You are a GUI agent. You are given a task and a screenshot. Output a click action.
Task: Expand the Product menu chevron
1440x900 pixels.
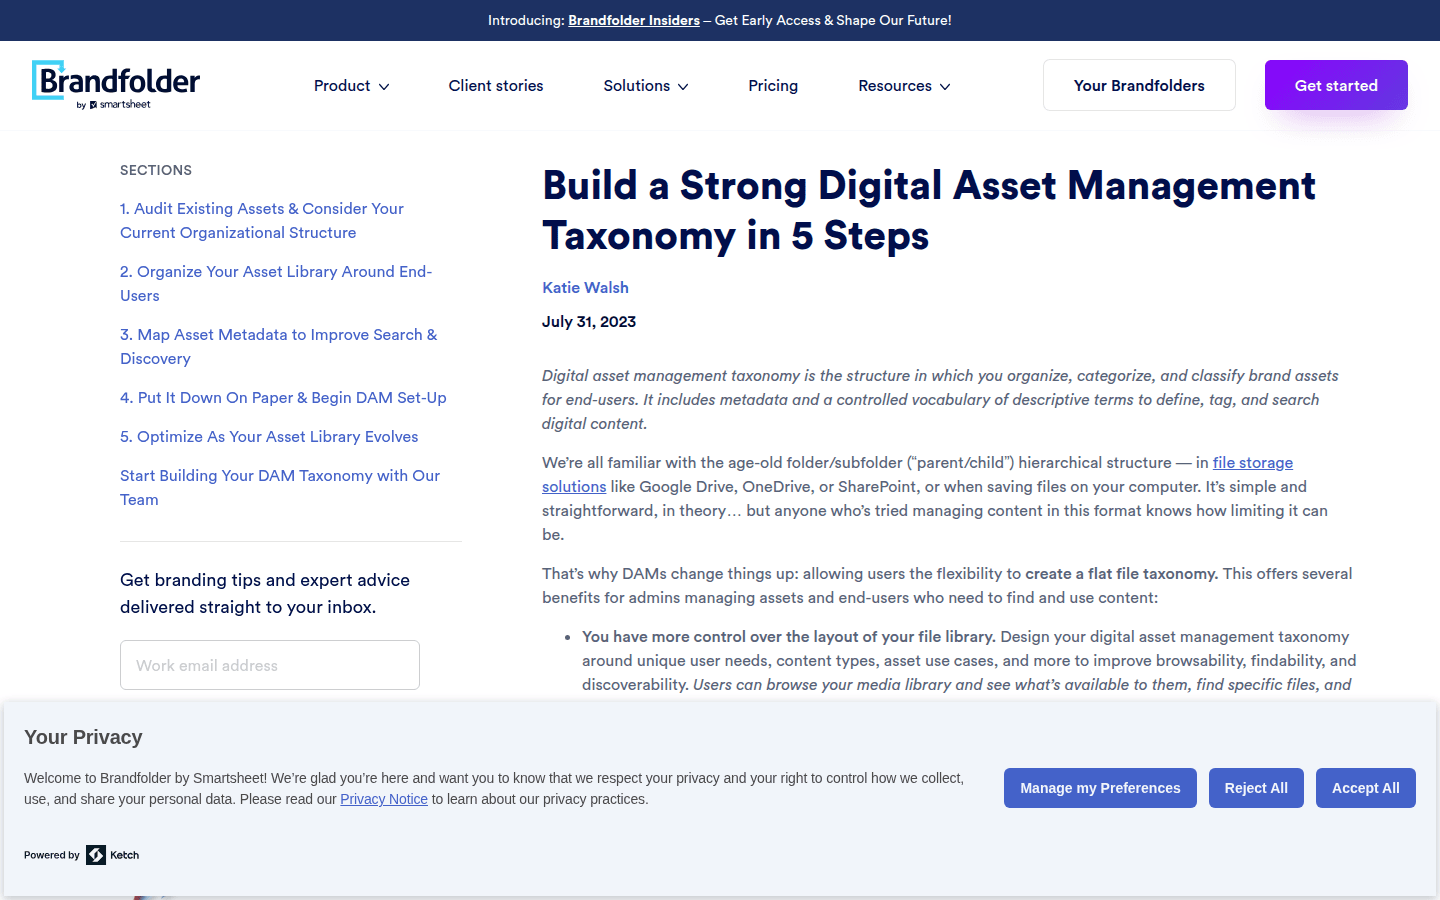384,87
